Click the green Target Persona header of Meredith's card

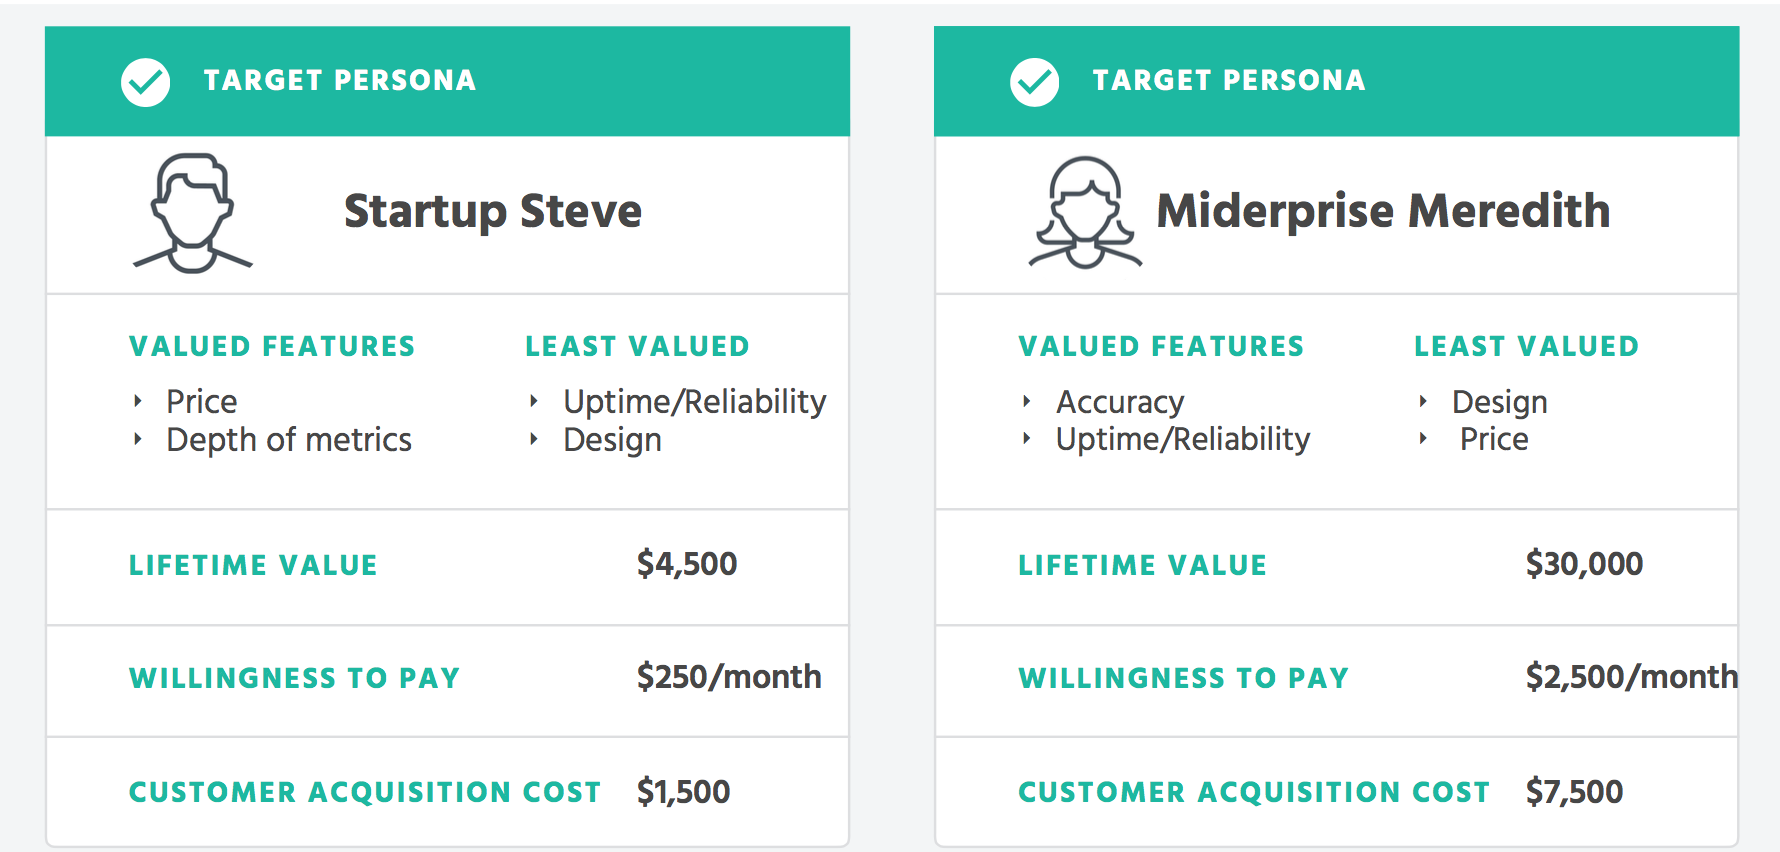coord(1336,81)
